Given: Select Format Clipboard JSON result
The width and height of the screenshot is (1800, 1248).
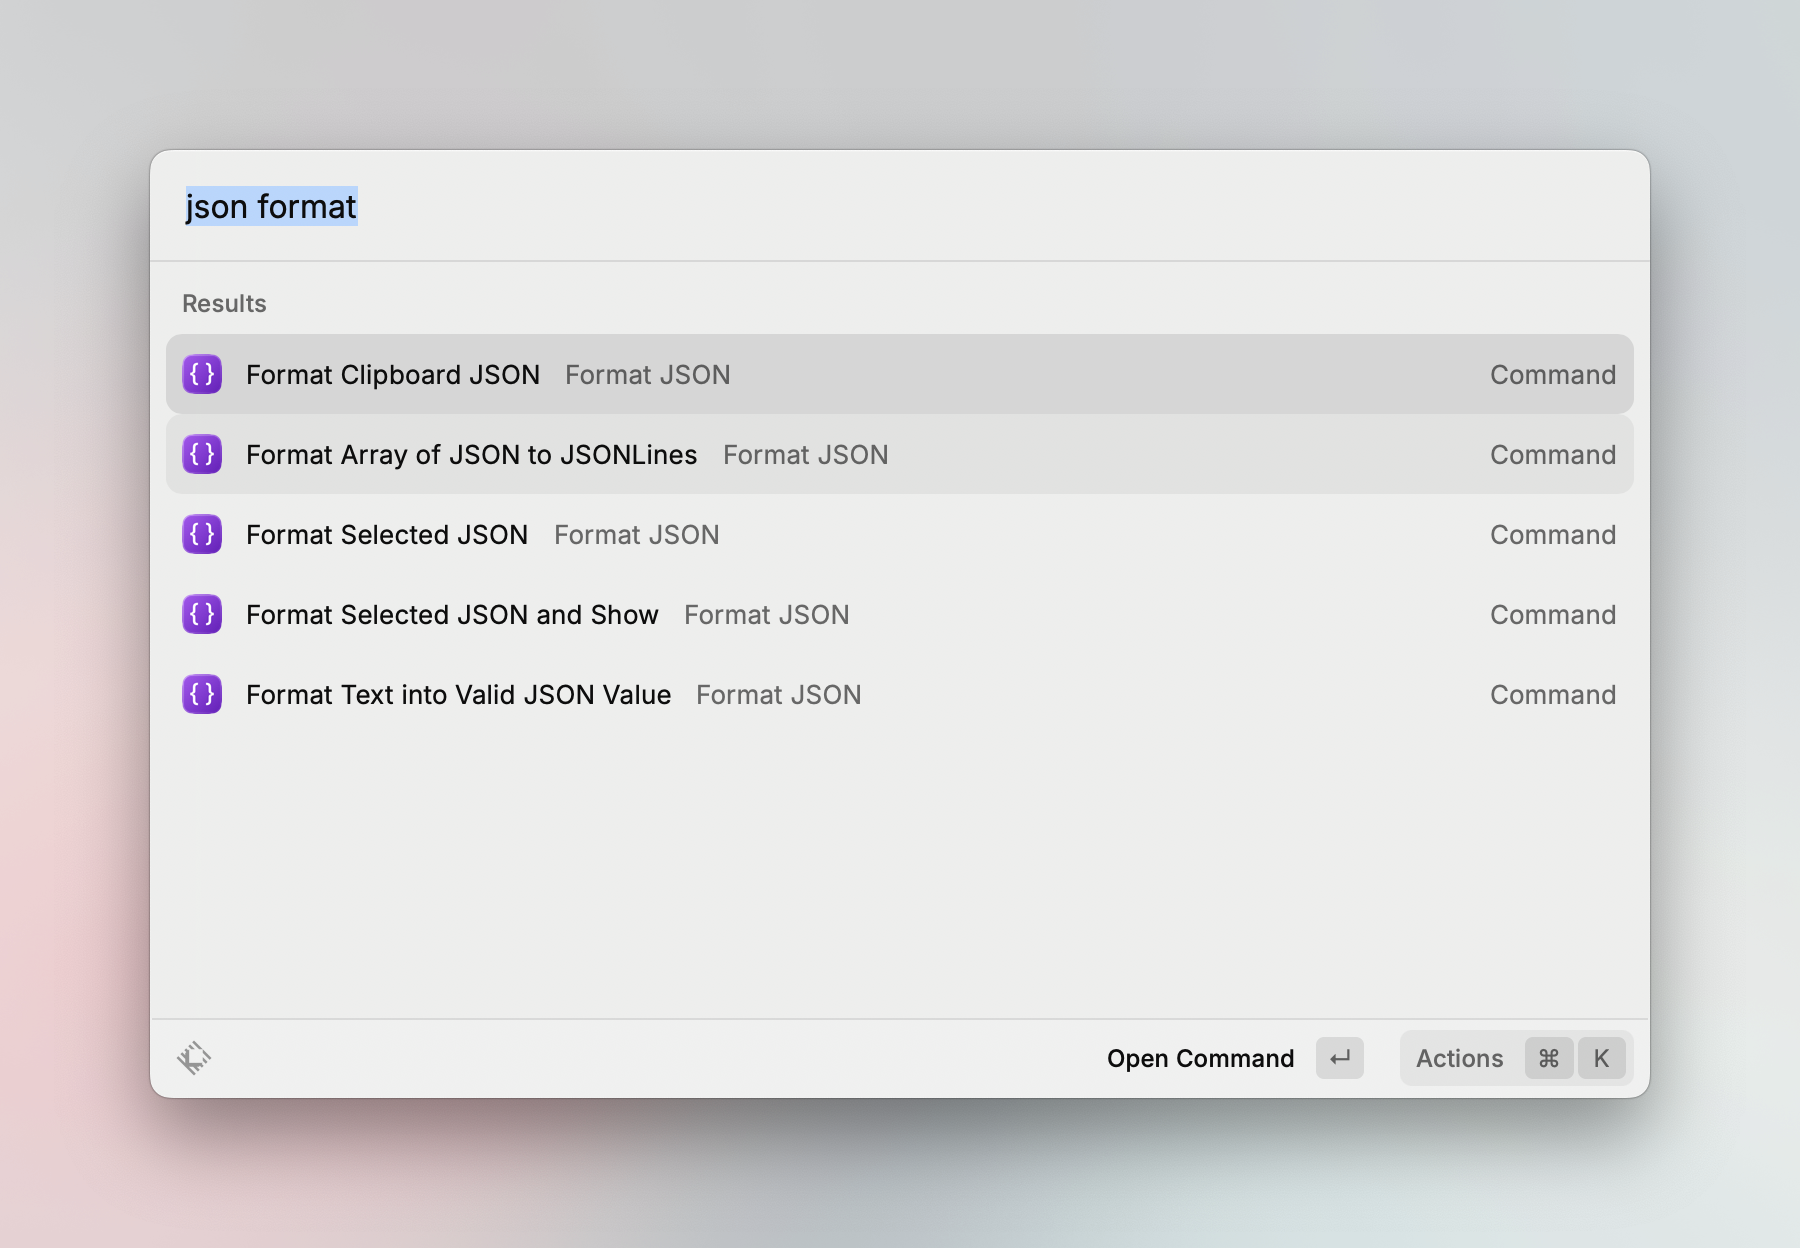Looking at the screenshot, I should click(x=393, y=375).
